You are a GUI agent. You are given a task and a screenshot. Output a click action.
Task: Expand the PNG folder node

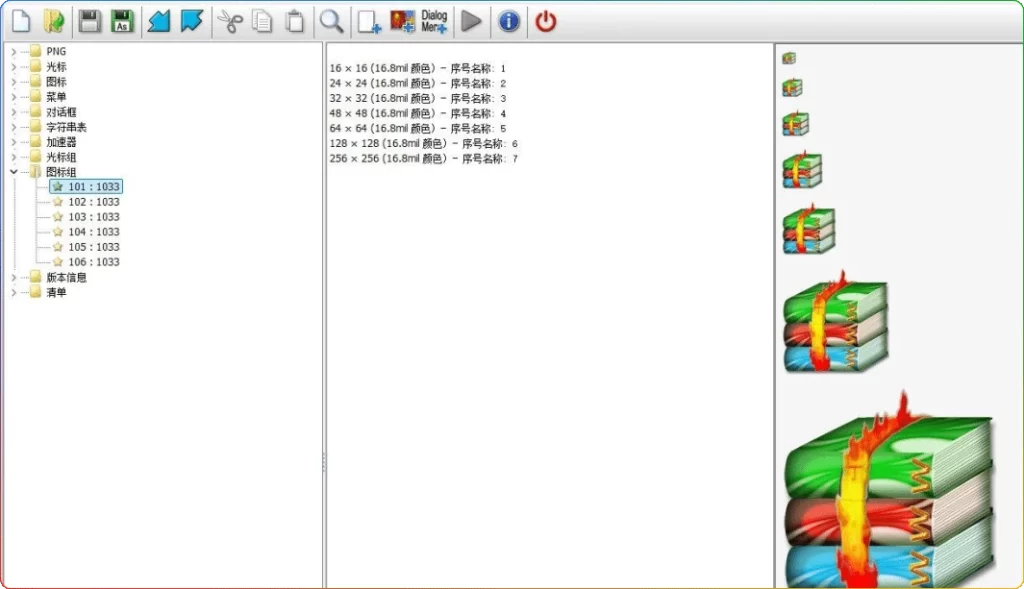pyautogui.click(x=13, y=52)
